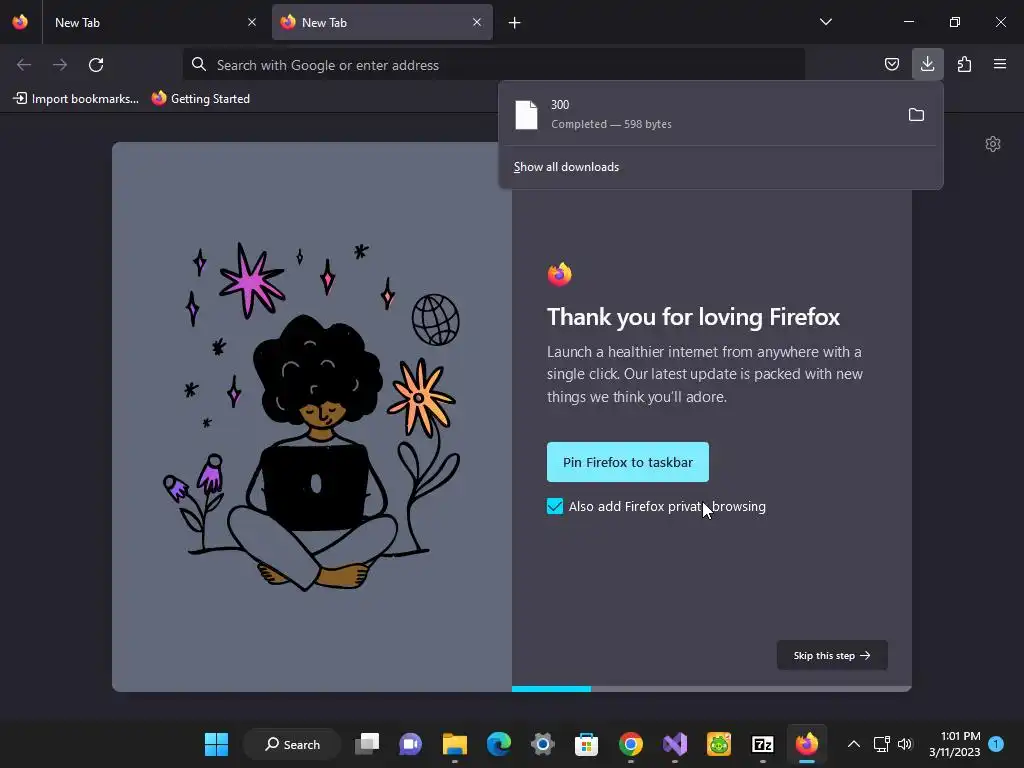
Task: Uncheck Also add Firefox private browsing
Action: pyautogui.click(x=554, y=506)
